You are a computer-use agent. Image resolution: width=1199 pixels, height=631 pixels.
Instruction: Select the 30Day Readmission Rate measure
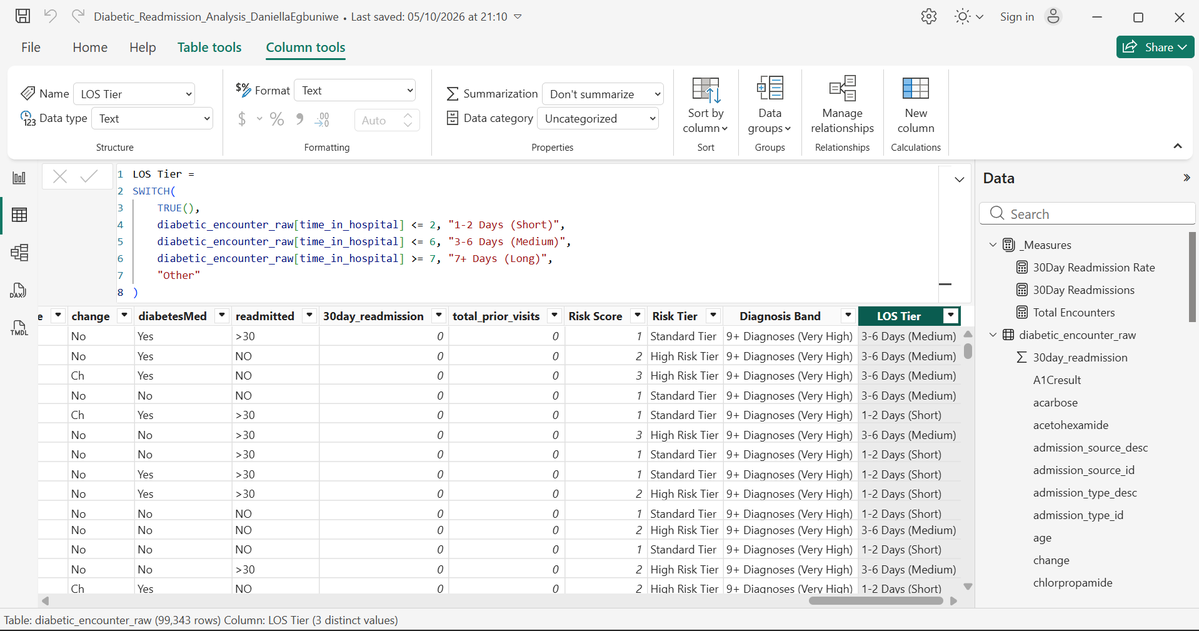coord(1093,268)
